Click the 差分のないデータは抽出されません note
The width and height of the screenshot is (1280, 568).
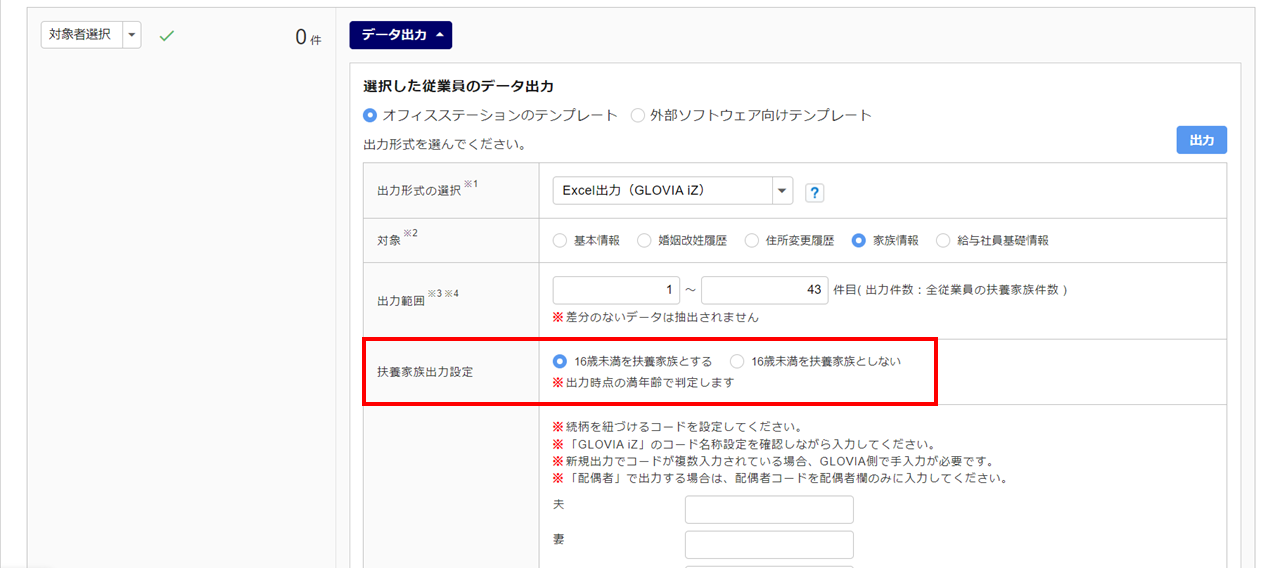click(x=656, y=317)
